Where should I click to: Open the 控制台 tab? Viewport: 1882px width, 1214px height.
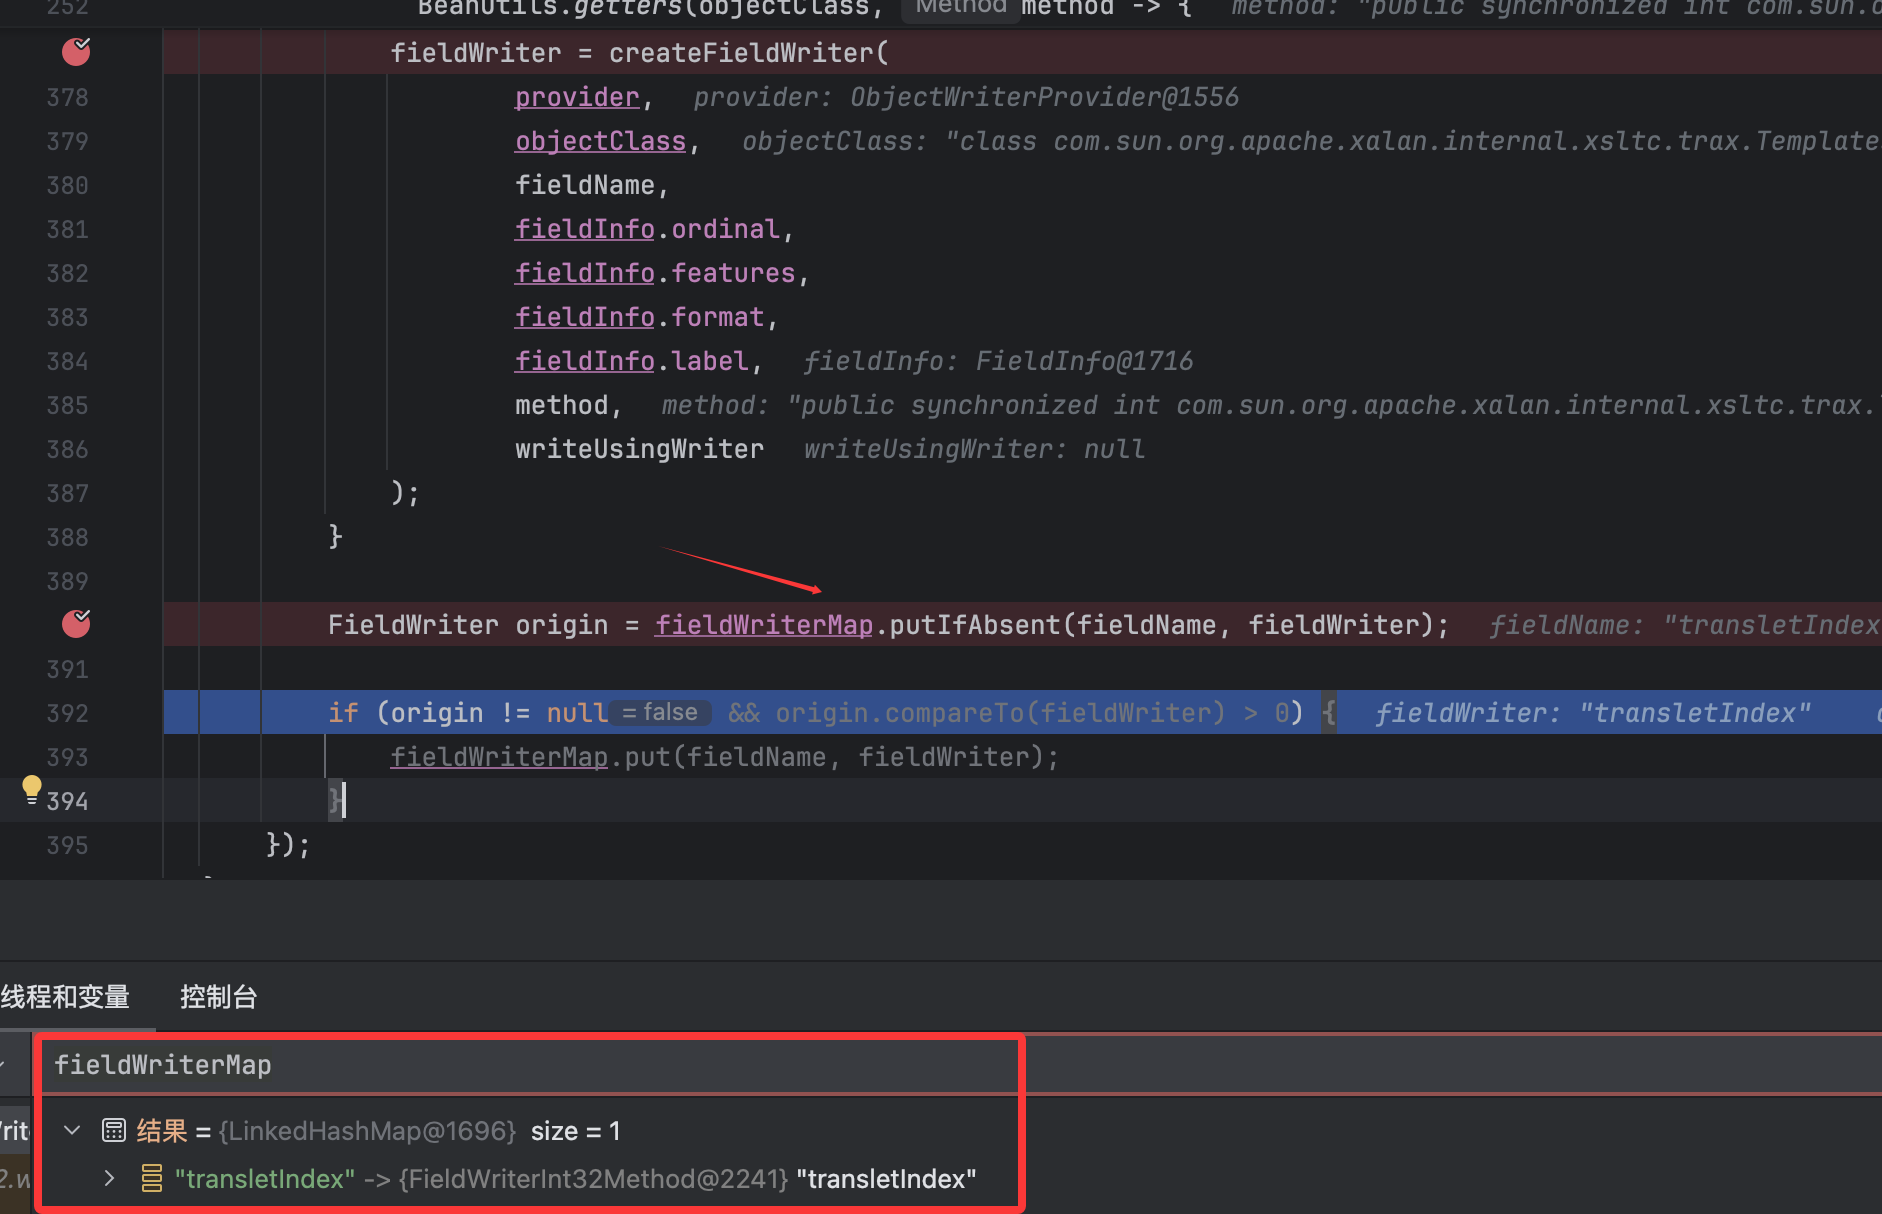(218, 997)
